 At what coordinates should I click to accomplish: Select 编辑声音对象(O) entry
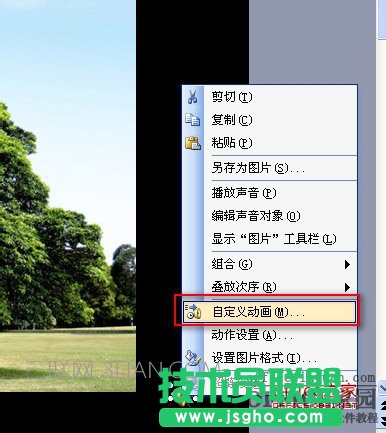click(270, 216)
